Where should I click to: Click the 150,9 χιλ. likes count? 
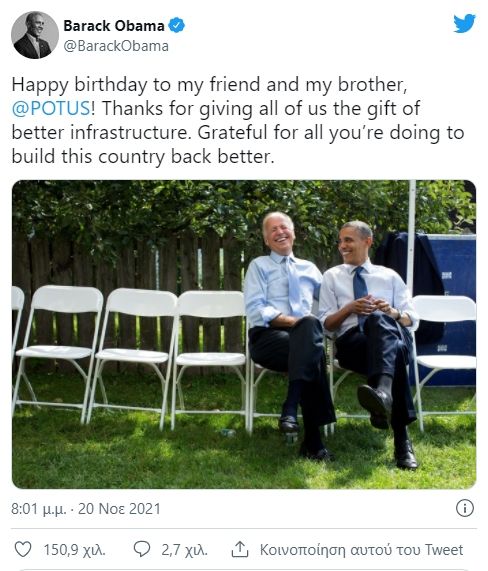coord(75,550)
